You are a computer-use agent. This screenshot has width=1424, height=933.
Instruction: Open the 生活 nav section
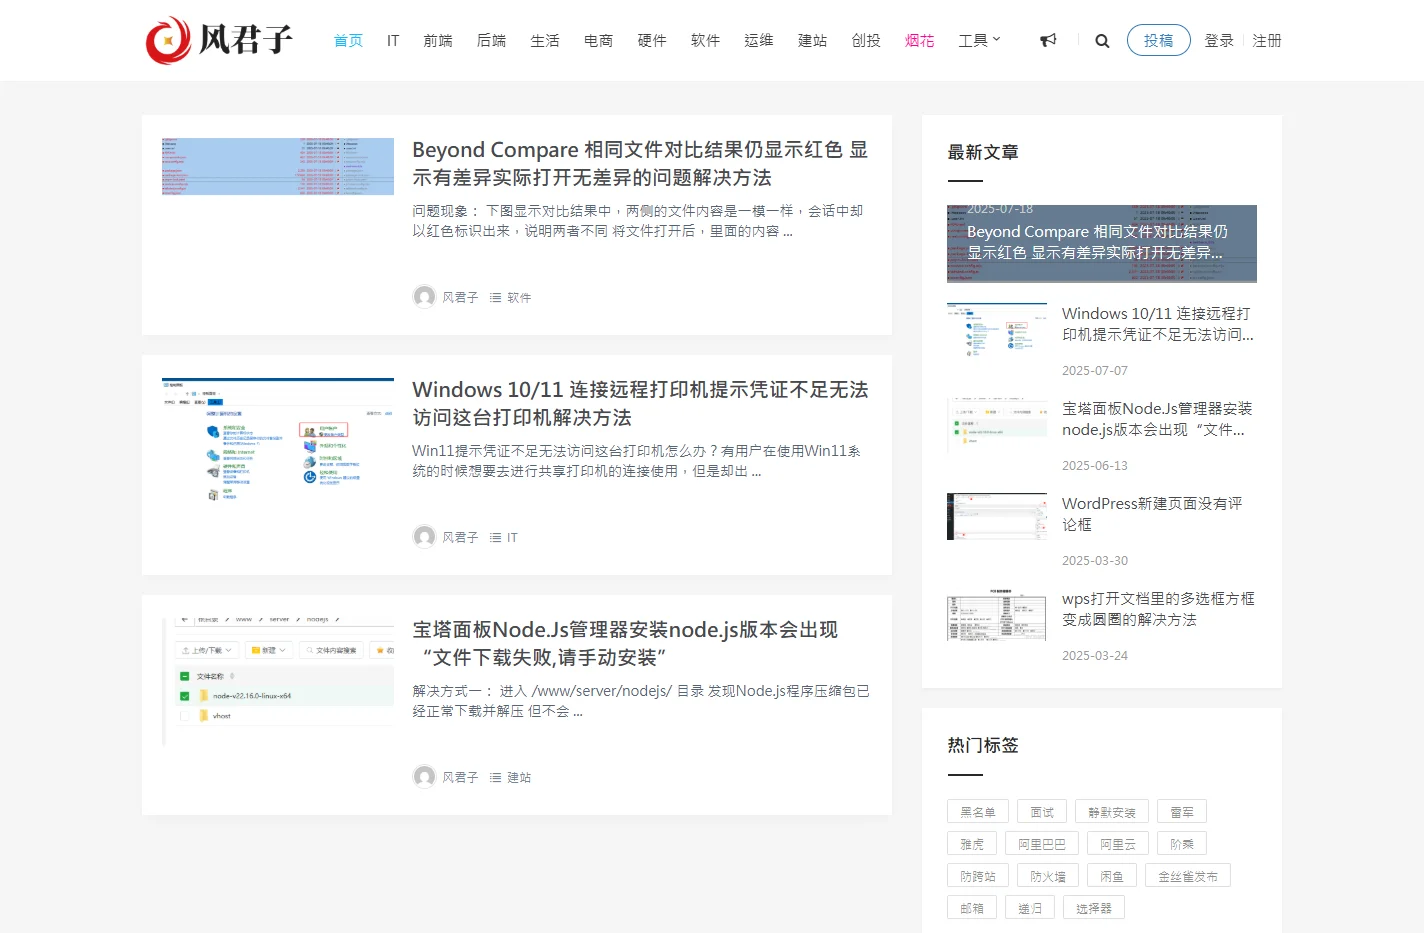[x=545, y=41]
